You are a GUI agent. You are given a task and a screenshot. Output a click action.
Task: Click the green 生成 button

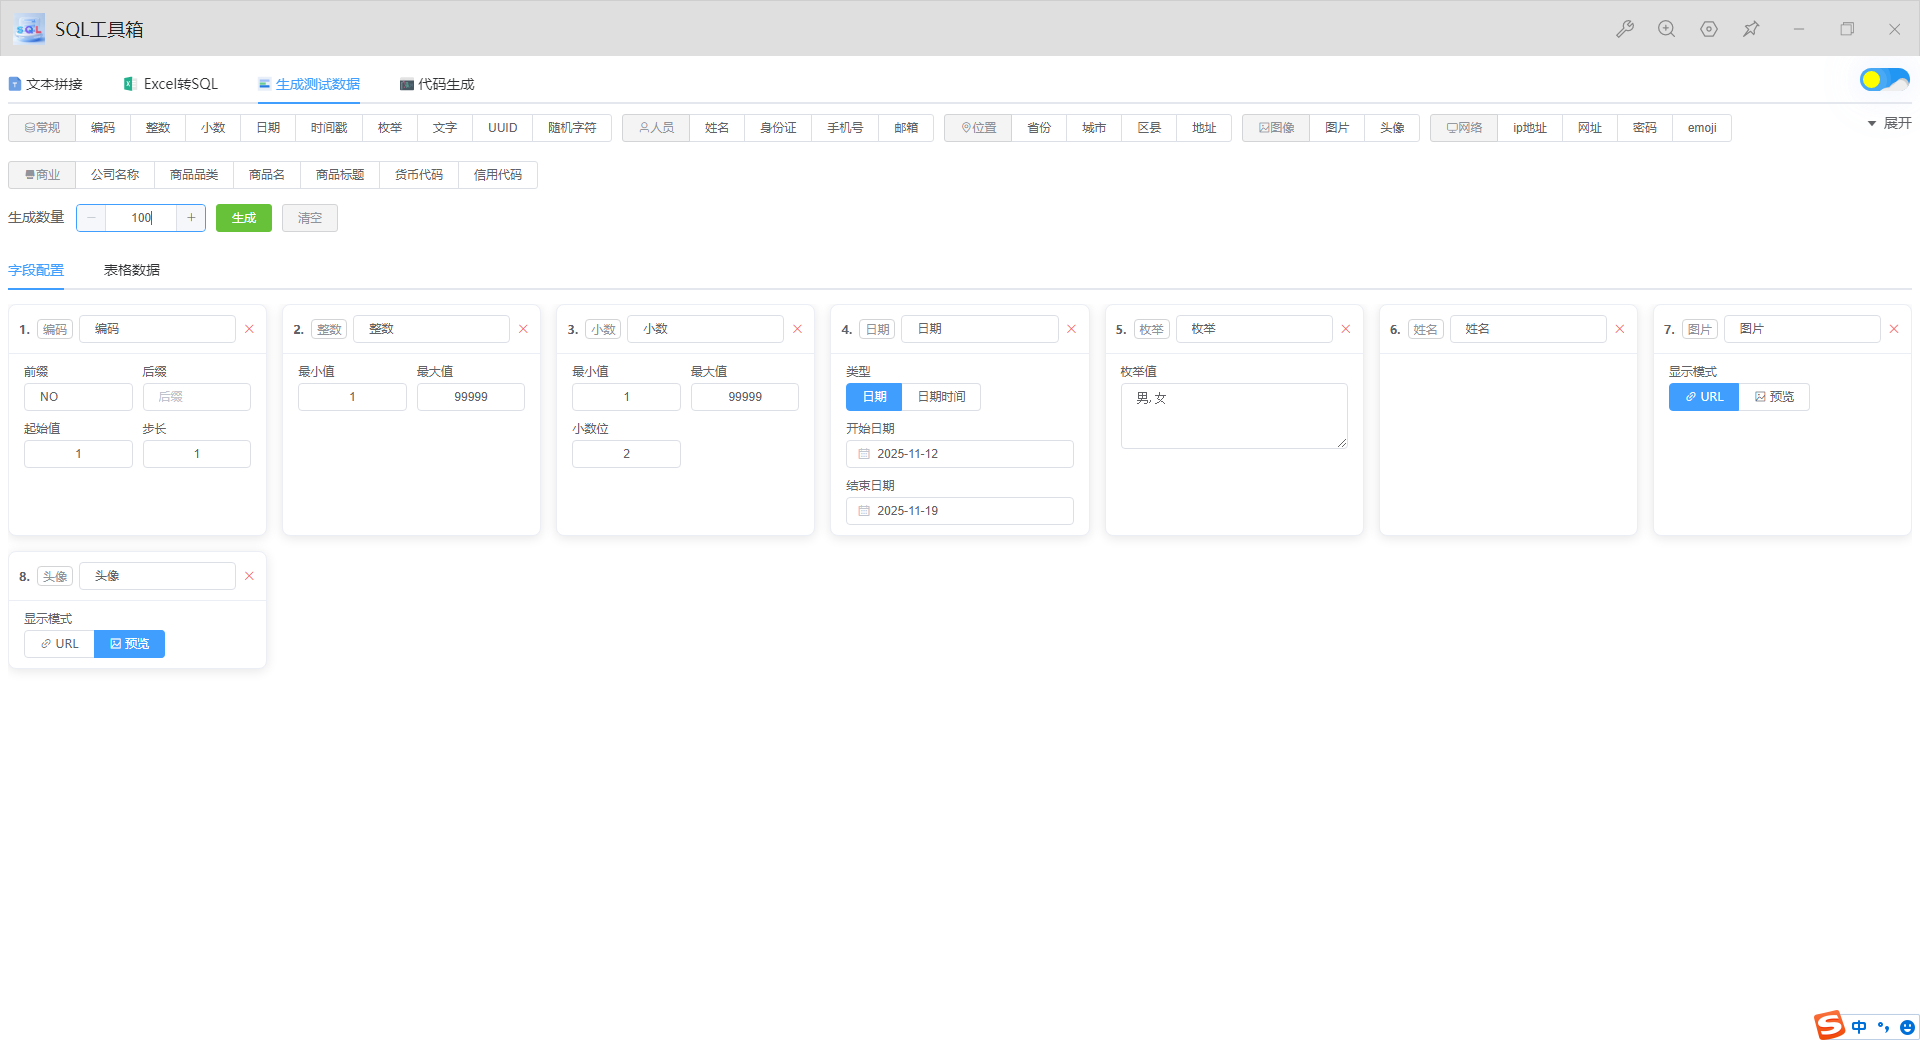(x=244, y=218)
